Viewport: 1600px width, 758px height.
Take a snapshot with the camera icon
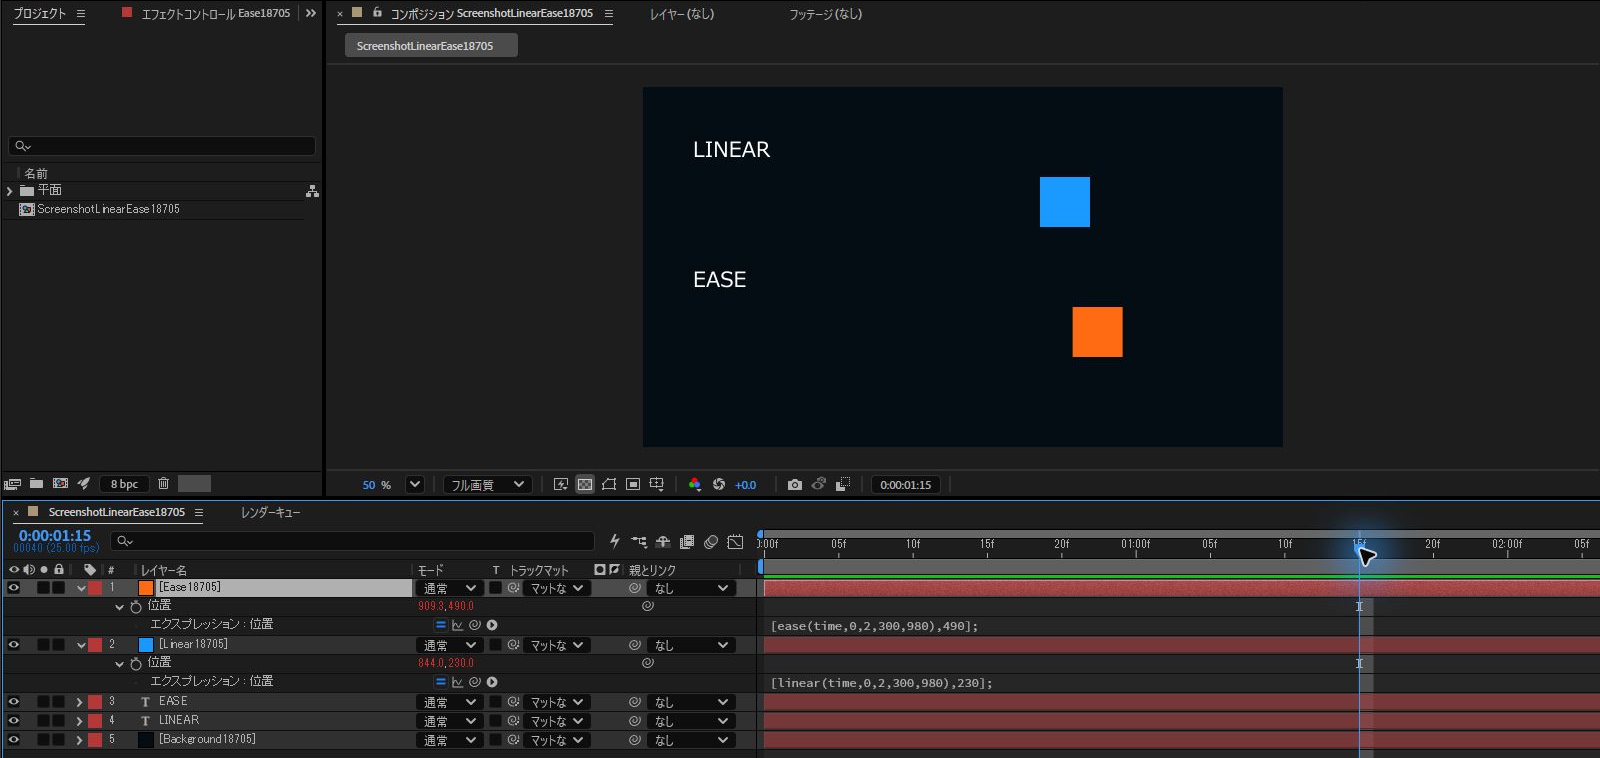pos(795,485)
